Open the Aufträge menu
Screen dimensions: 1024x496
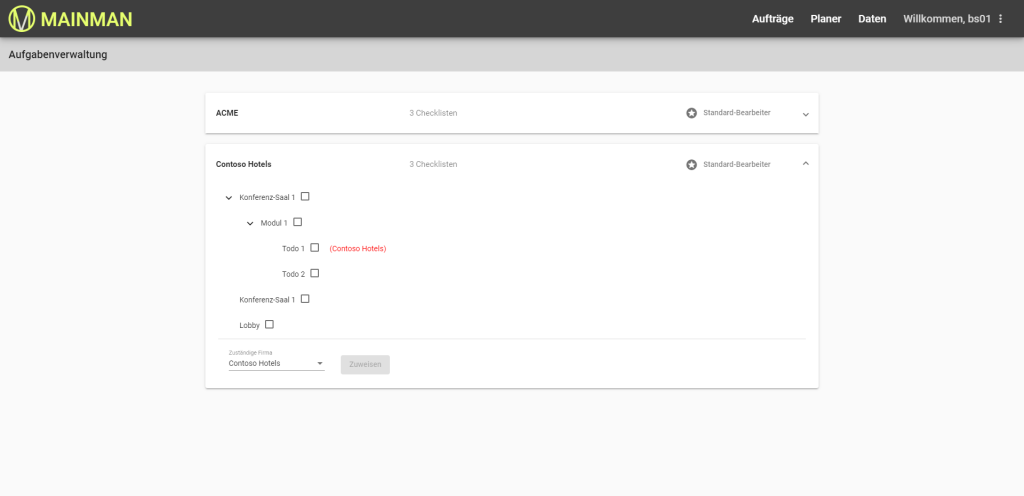pyautogui.click(x=773, y=19)
